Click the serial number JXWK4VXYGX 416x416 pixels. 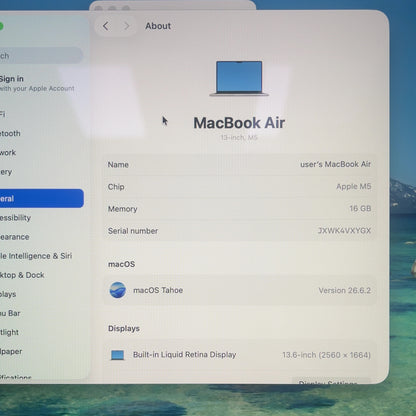[x=344, y=231]
